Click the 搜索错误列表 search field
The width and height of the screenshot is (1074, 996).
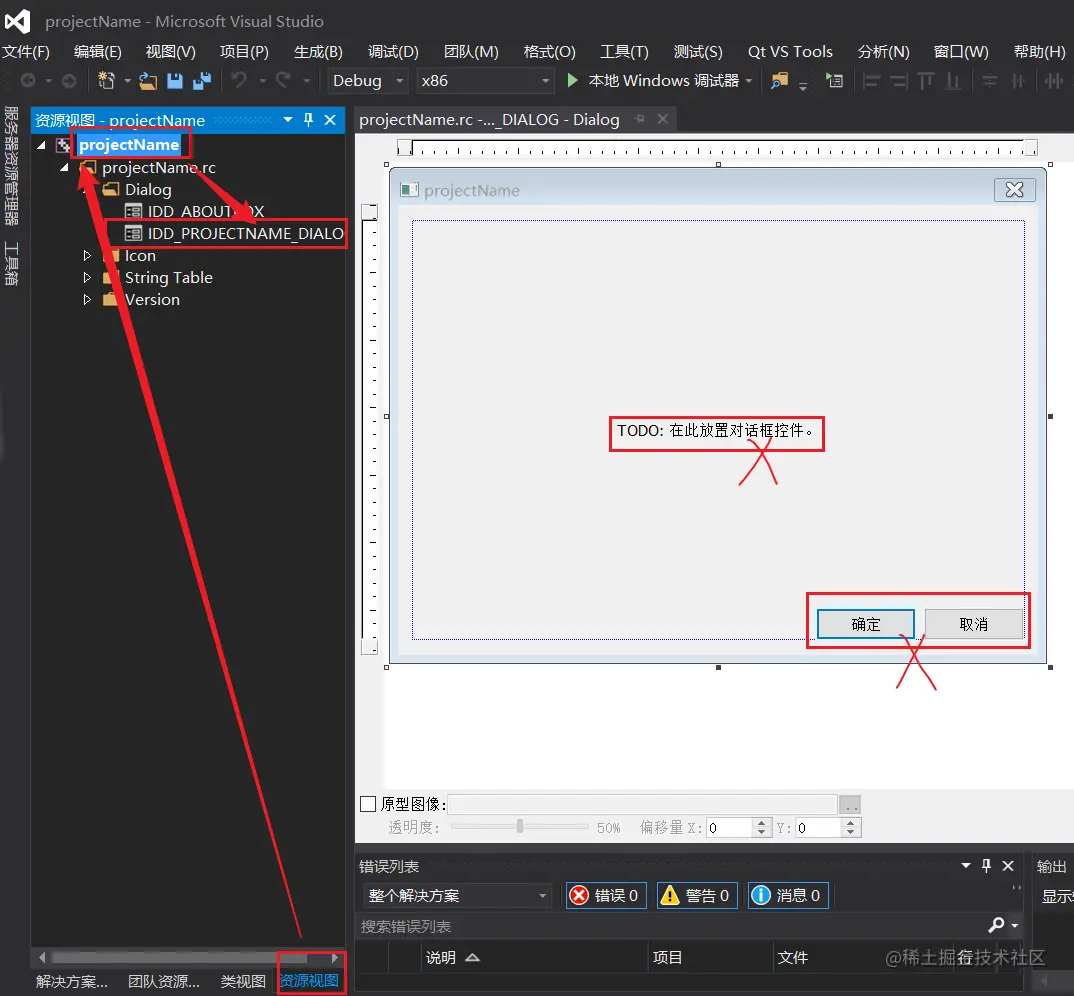(671, 926)
